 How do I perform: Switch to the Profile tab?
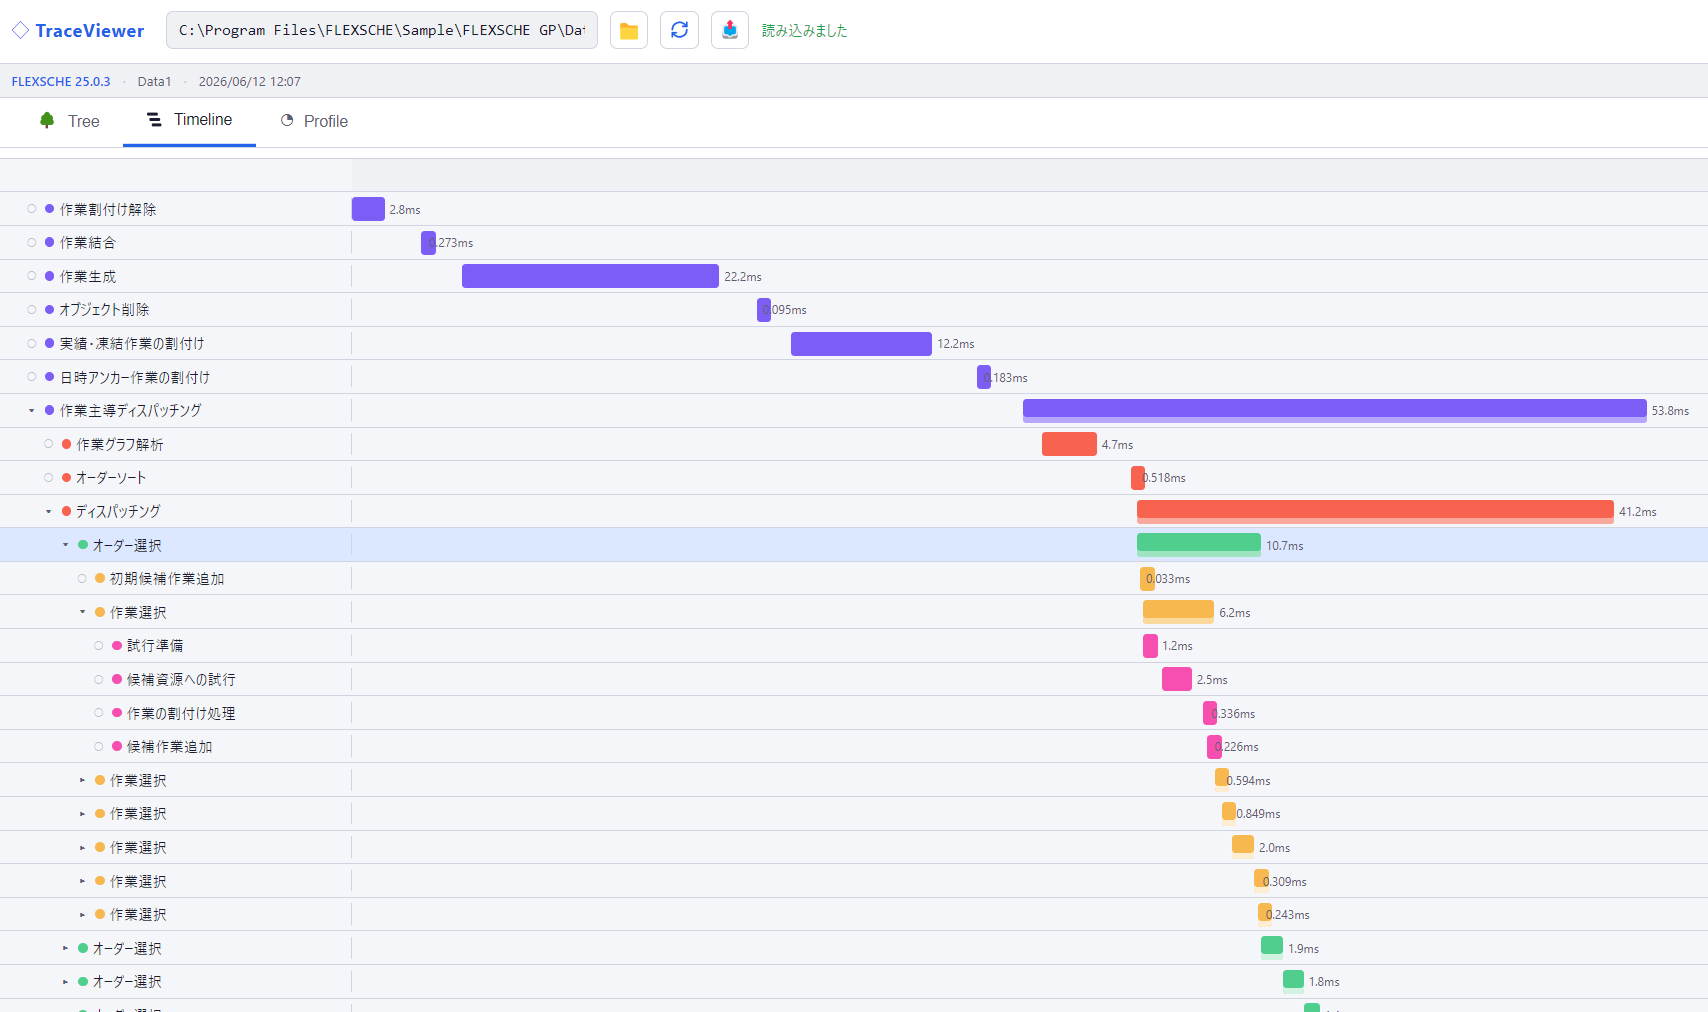click(x=314, y=121)
